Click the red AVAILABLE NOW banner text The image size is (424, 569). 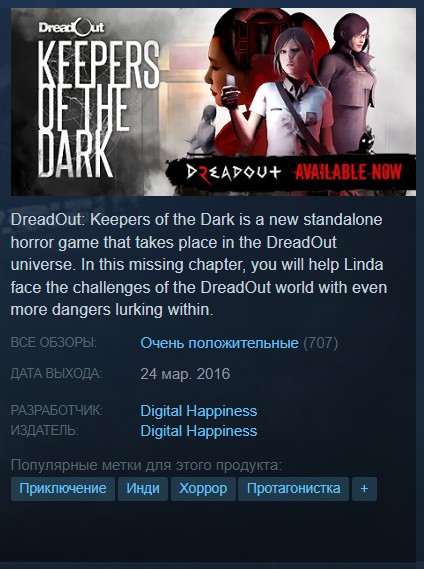[x=348, y=171]
